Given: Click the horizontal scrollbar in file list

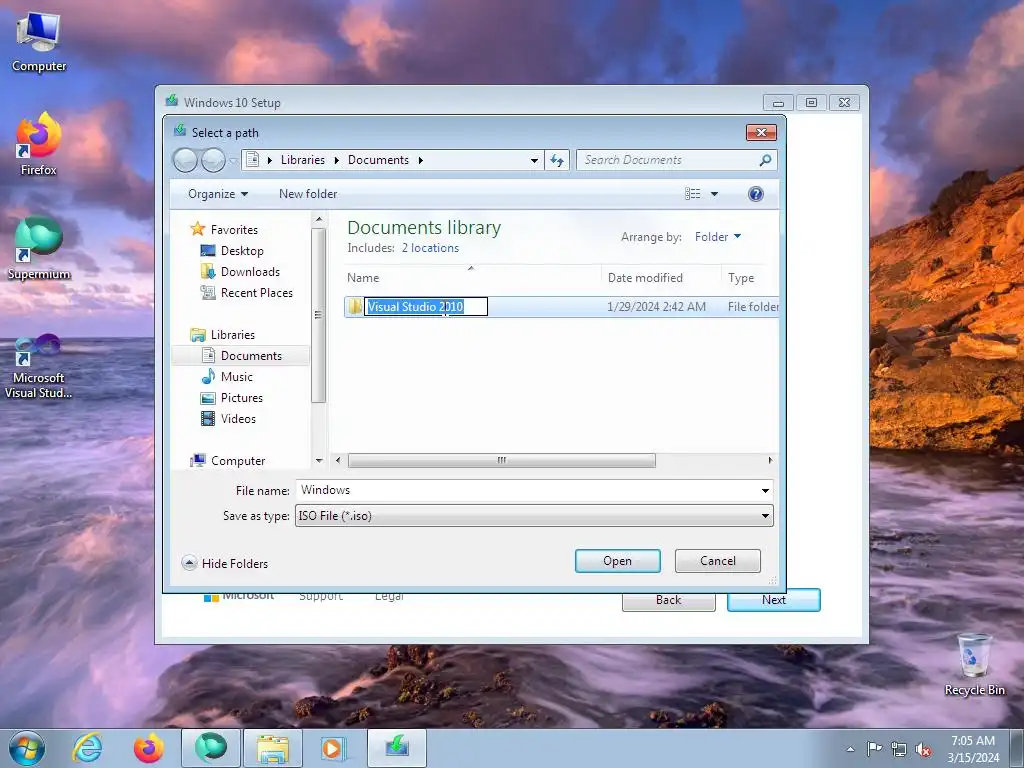Looking at the screenshot, I should (502, 460).
